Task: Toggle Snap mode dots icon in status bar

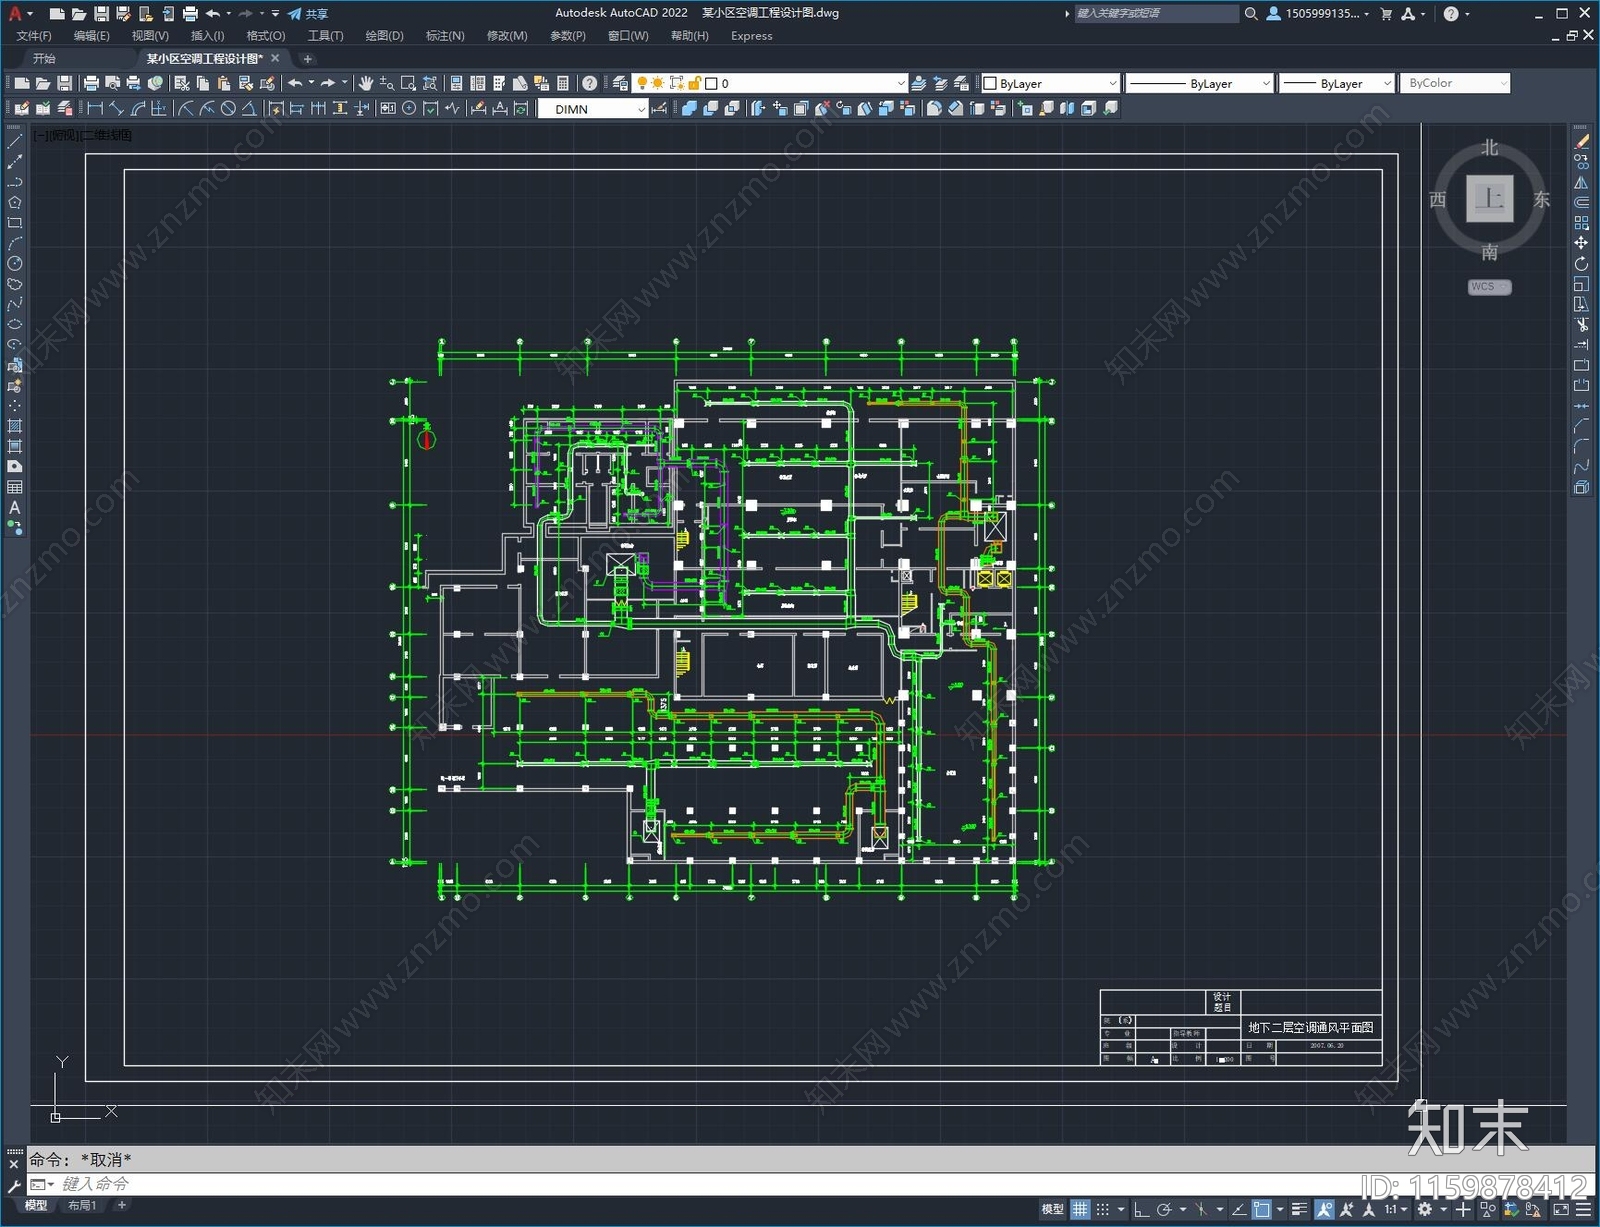Action: point(1103,1210)
